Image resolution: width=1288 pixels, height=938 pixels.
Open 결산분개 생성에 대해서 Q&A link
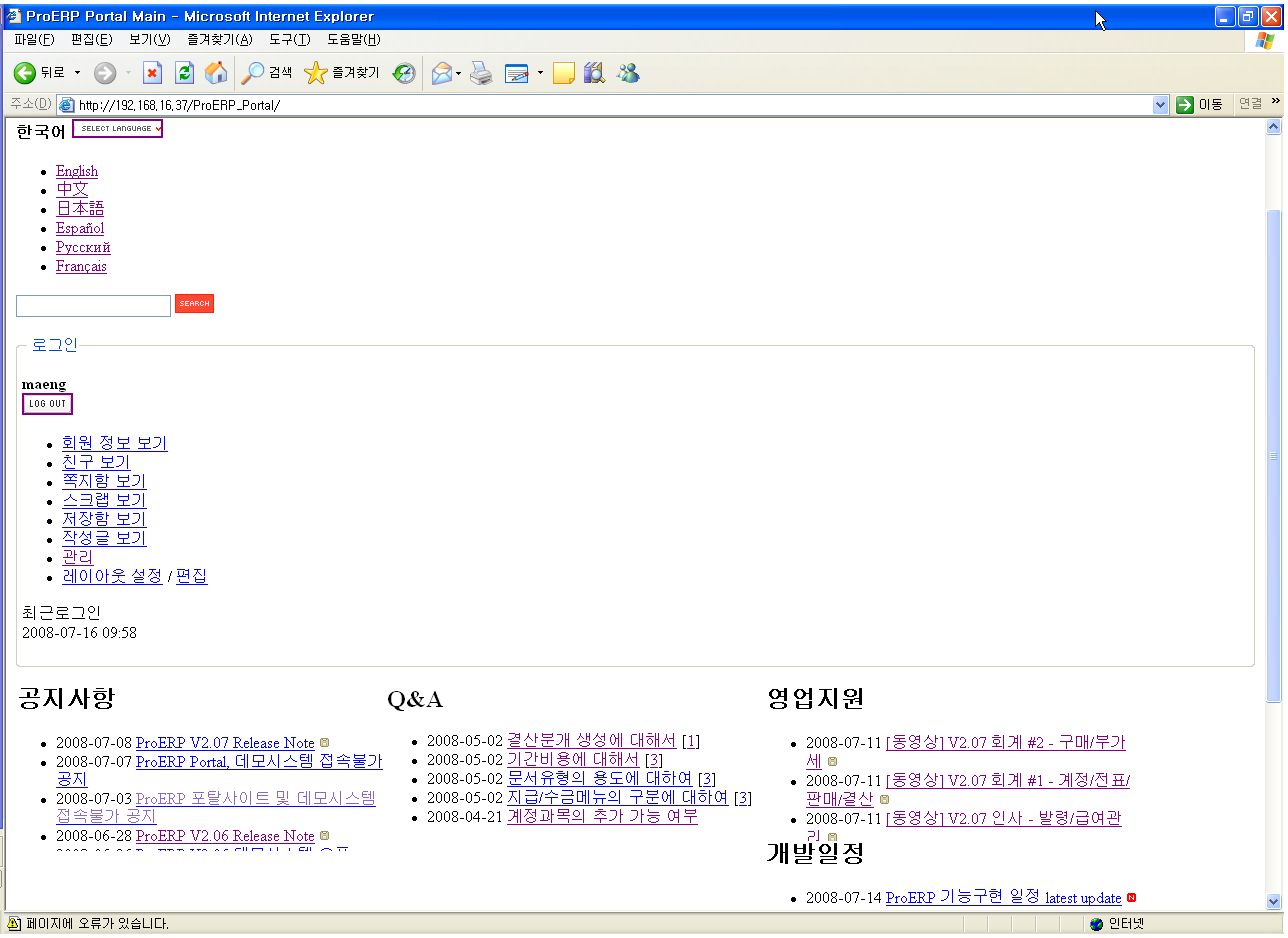592,741
